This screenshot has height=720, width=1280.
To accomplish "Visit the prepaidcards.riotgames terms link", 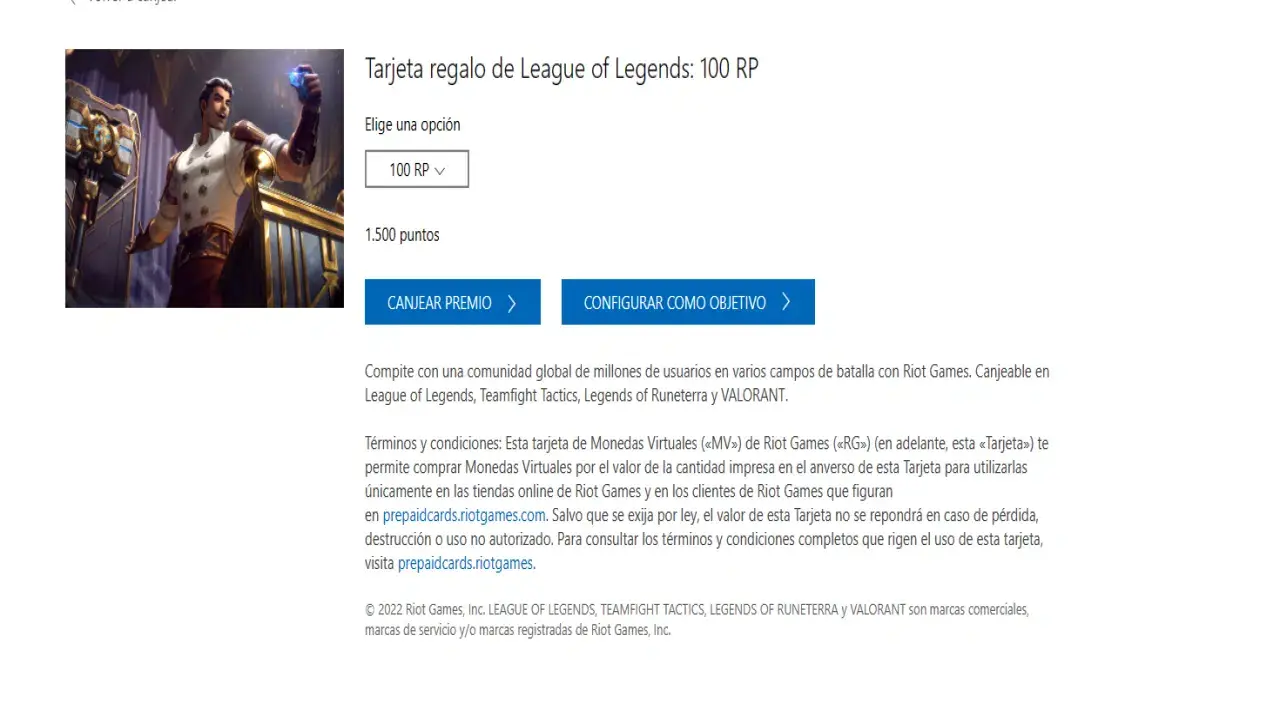I will pyautogui.click(x=465, y=564).
